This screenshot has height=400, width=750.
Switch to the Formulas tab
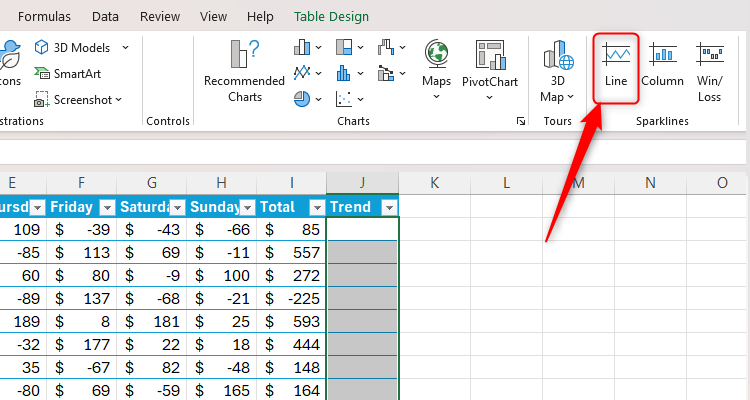[x=44, y=17]
